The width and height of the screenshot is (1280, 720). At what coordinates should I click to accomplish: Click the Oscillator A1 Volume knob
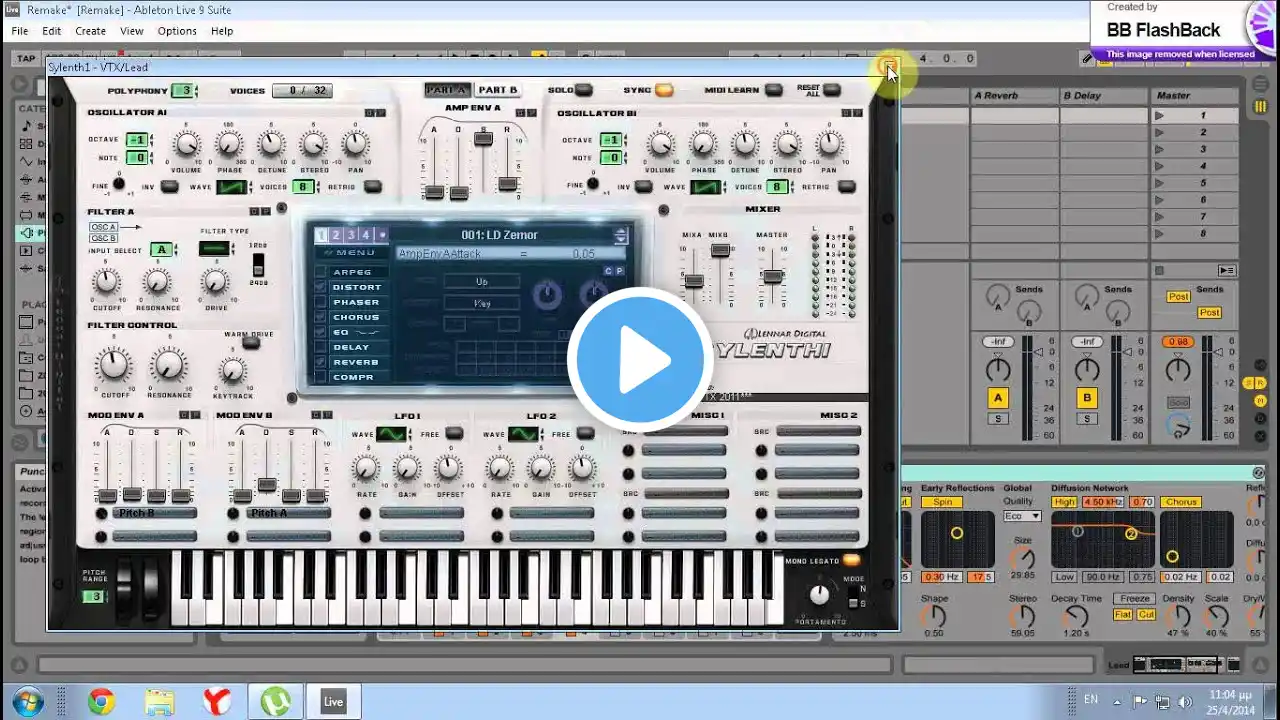click(x=187, y=146)
